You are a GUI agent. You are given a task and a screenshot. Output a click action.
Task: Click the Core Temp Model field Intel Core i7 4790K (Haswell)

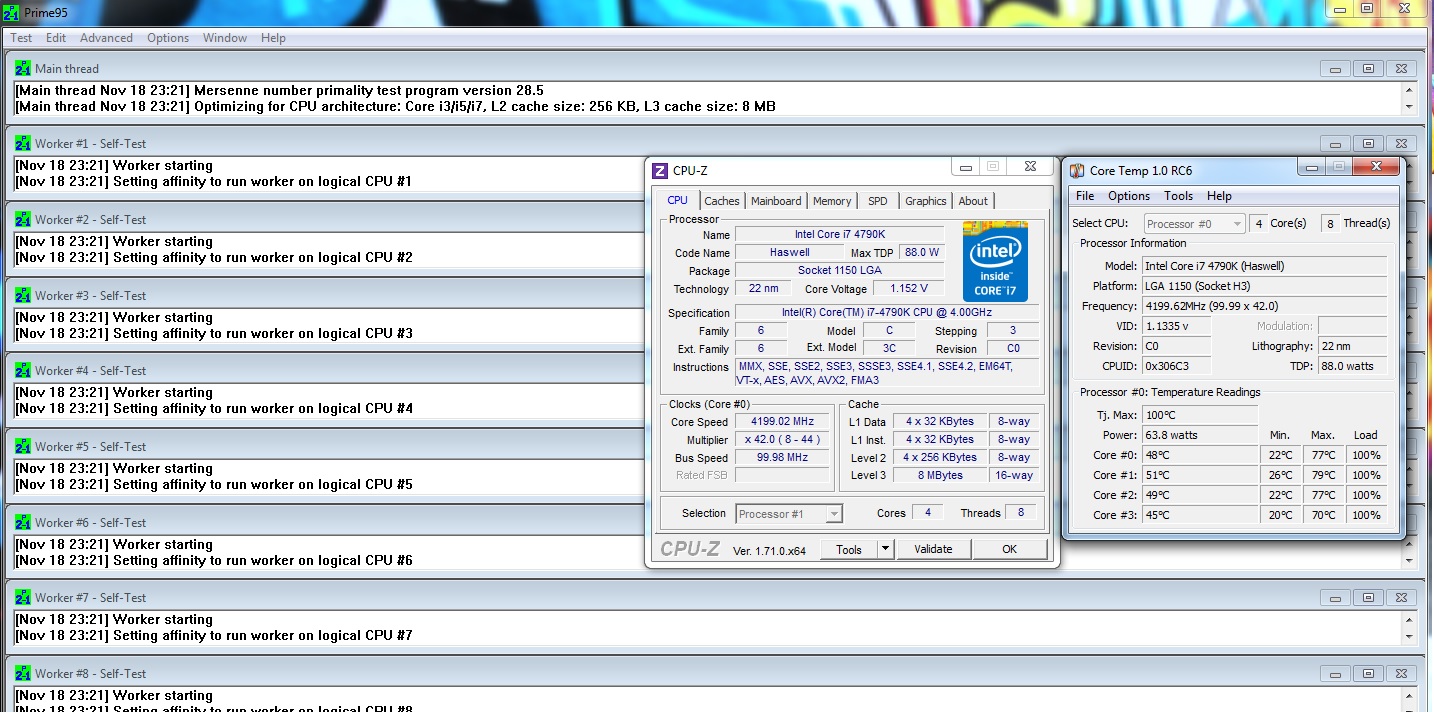tap(1264, 266)
